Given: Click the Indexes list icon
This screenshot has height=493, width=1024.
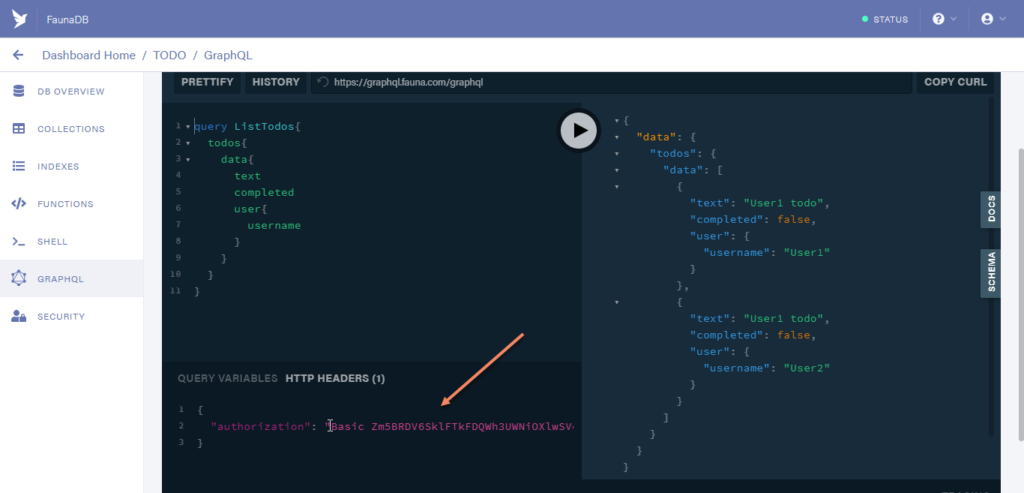Looking at the screenshot, I should coord(19,167).
